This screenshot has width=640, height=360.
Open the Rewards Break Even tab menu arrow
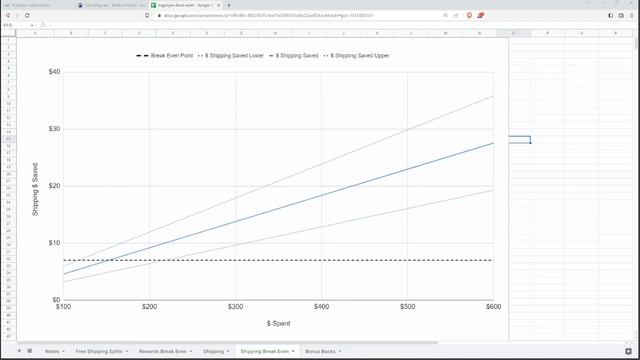[191, 351]
